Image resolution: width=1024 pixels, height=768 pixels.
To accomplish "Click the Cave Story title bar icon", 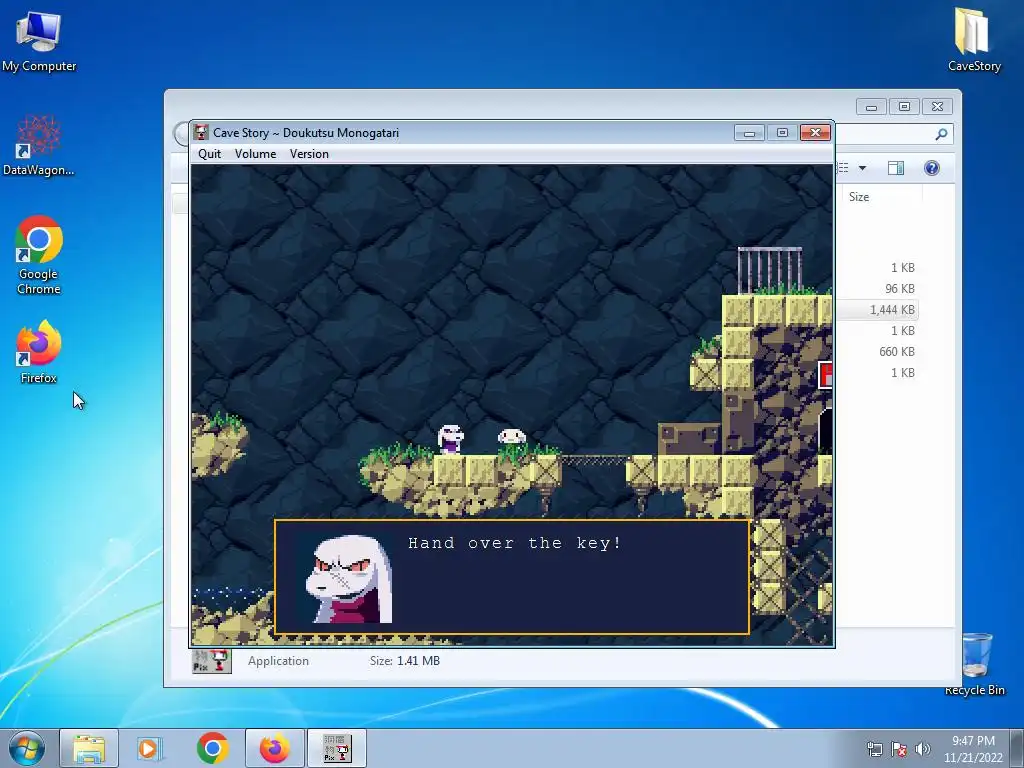I will [201, 133].
